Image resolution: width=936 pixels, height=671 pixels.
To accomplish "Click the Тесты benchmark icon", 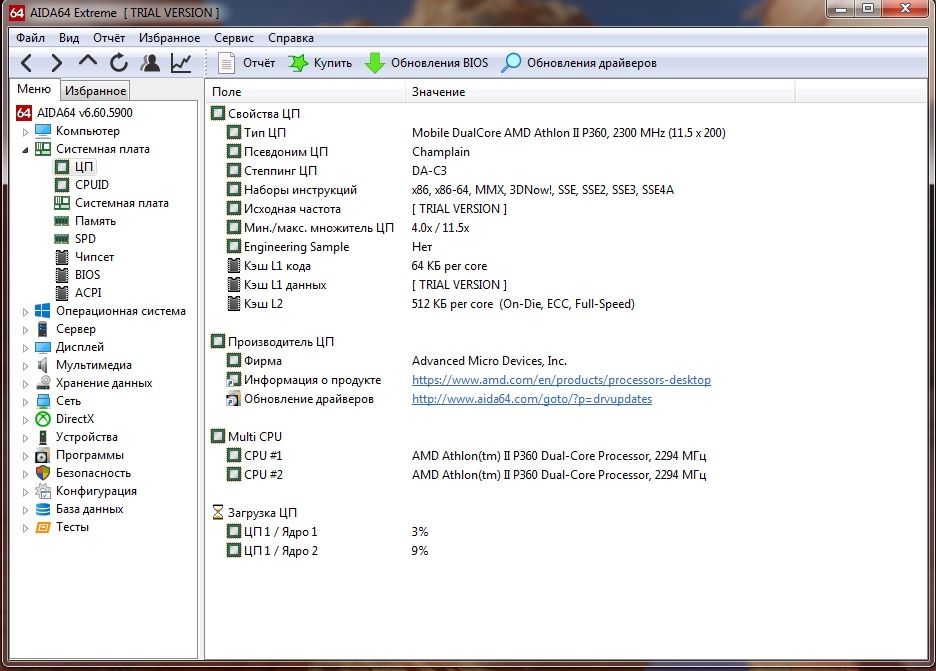I will click(43, 527).
